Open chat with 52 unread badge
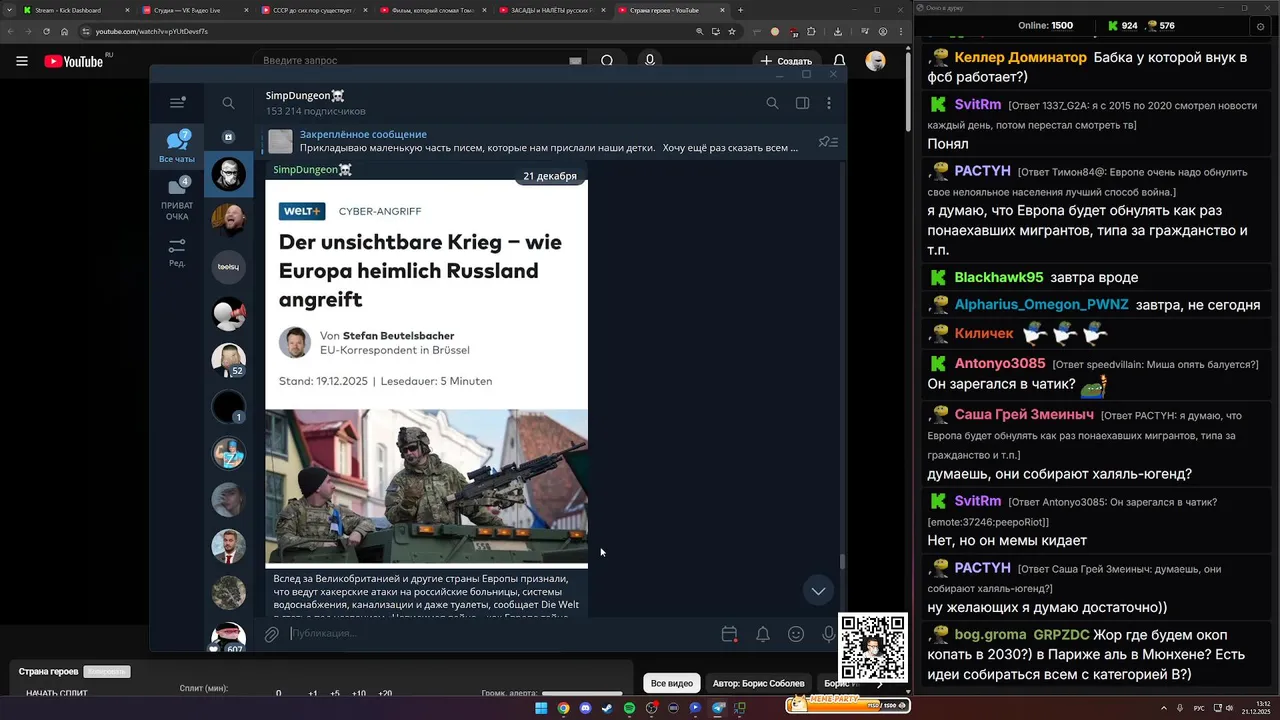The height and width of the screenshot is (720, 1280). [228, 360]
